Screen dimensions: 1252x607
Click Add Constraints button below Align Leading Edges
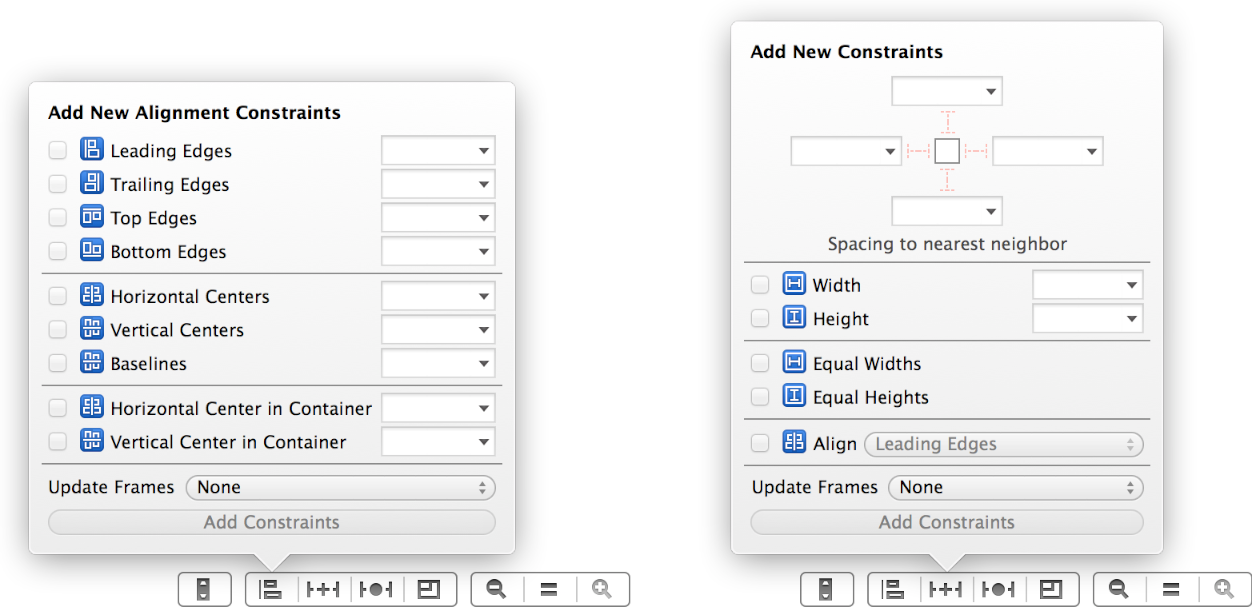(x=946, y=522)
